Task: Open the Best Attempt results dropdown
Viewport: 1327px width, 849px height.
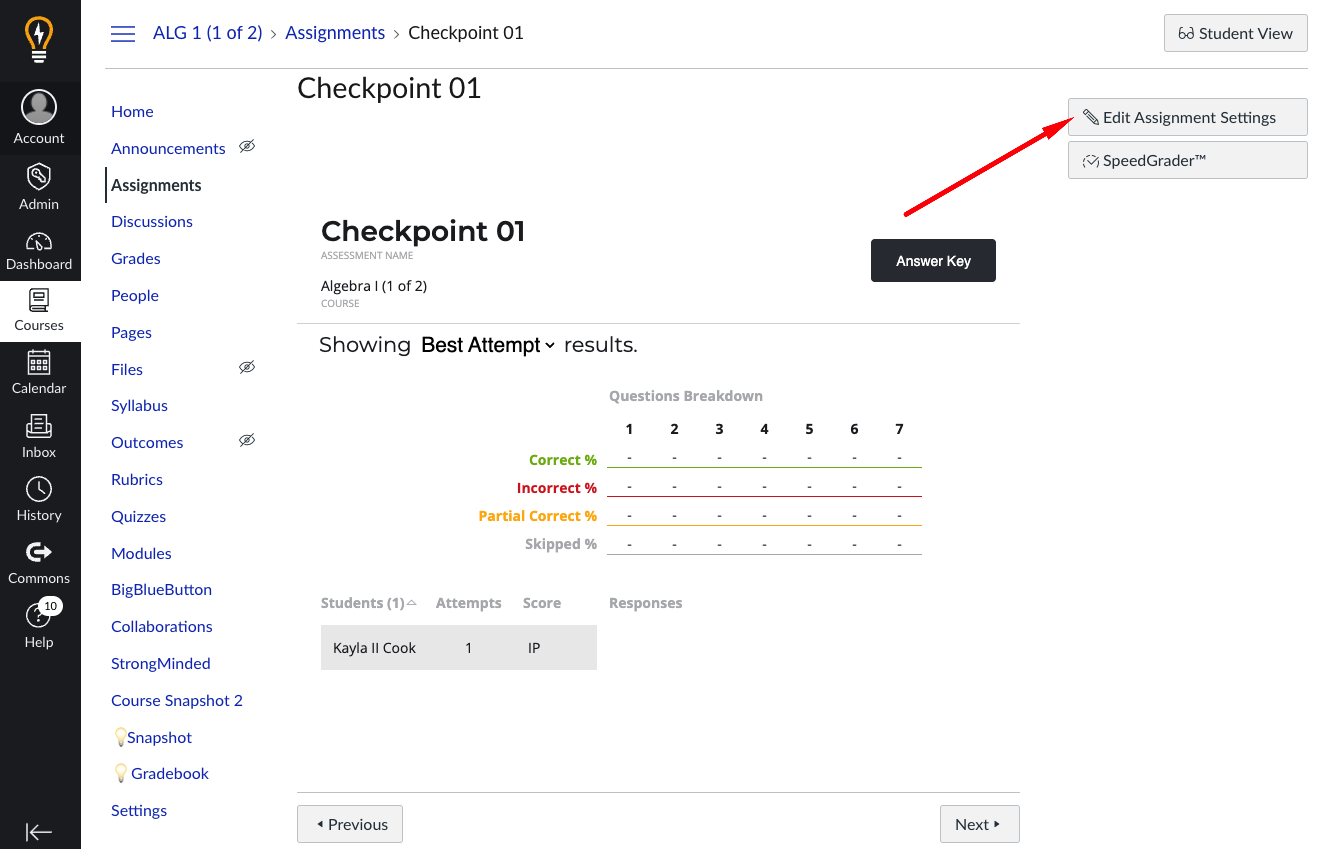Action: [488, 345]
